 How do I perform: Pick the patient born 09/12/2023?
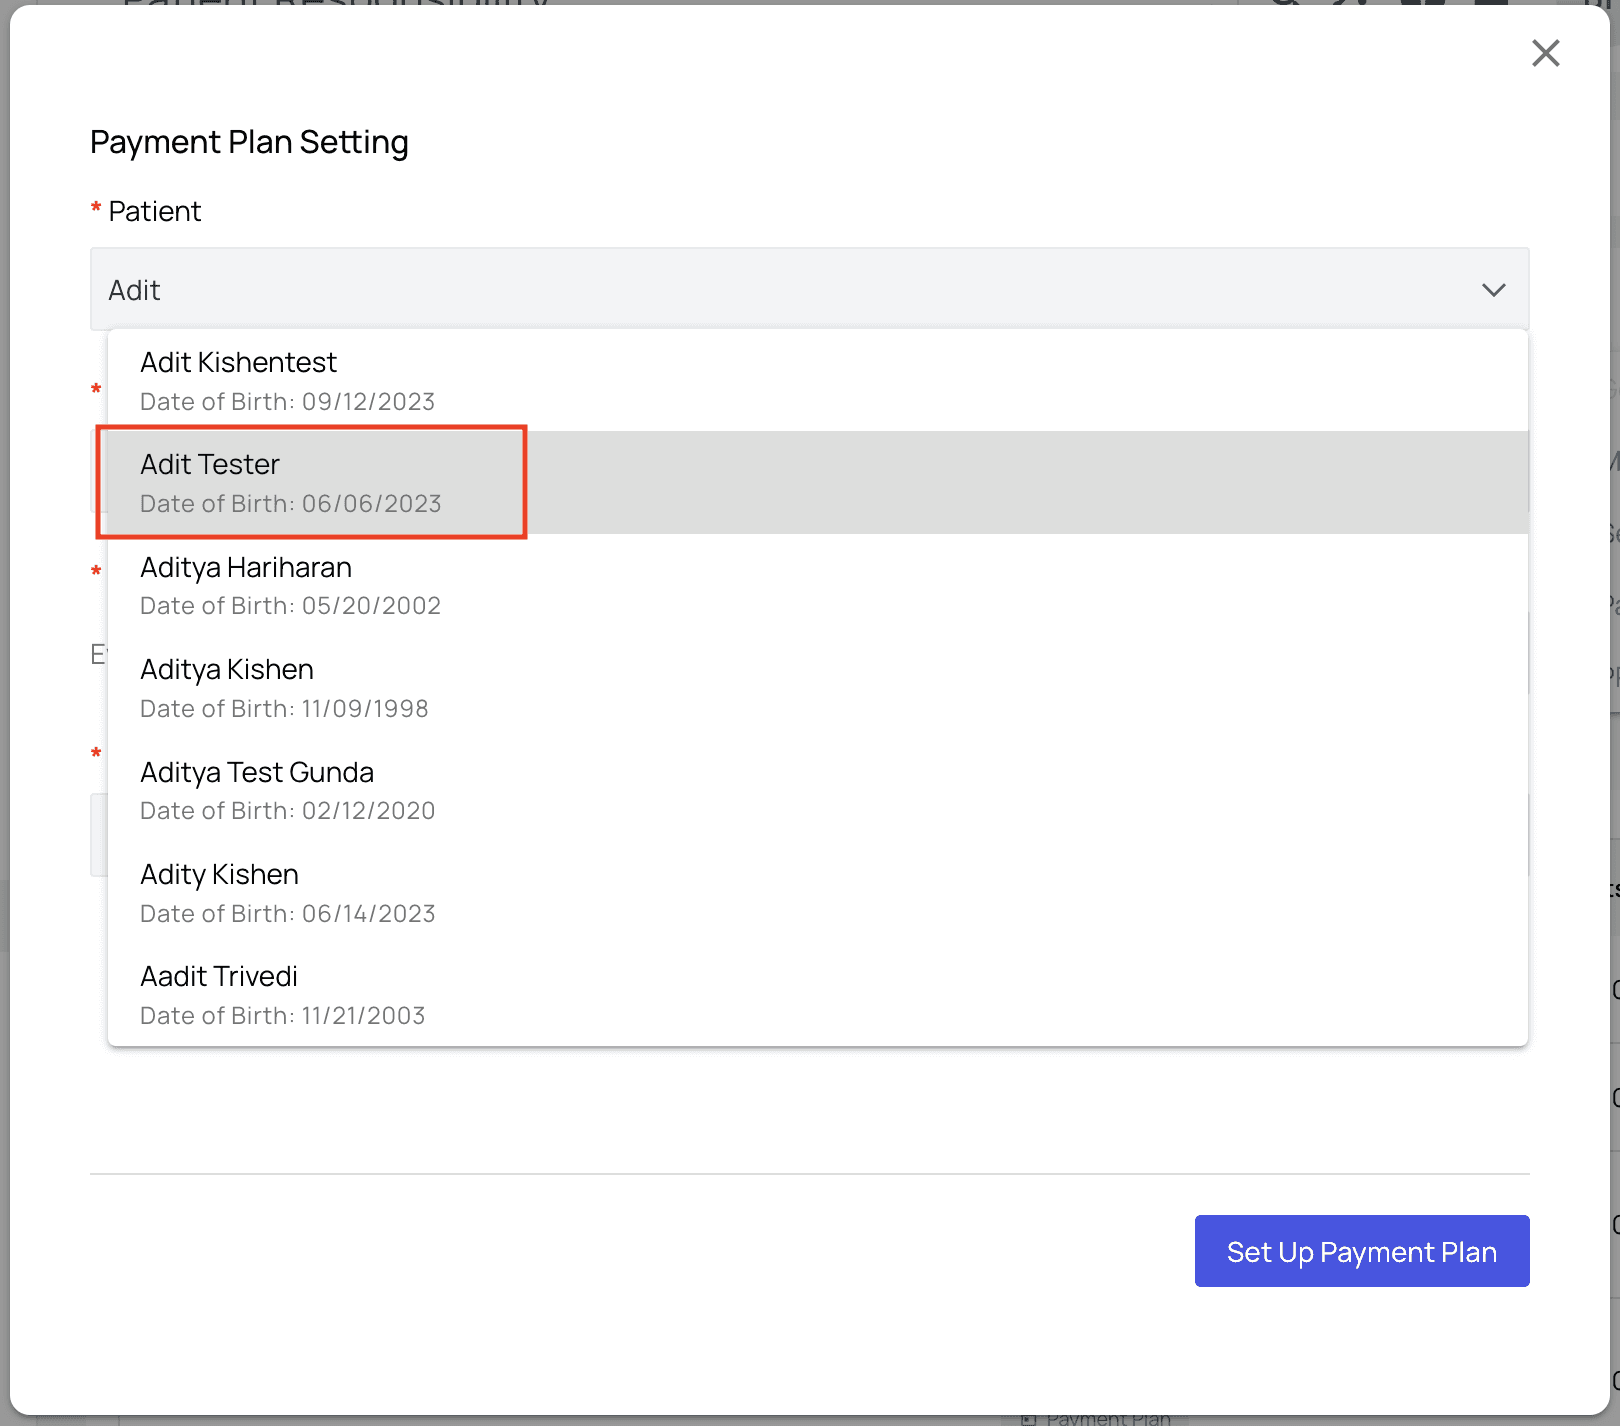[287, 402]
